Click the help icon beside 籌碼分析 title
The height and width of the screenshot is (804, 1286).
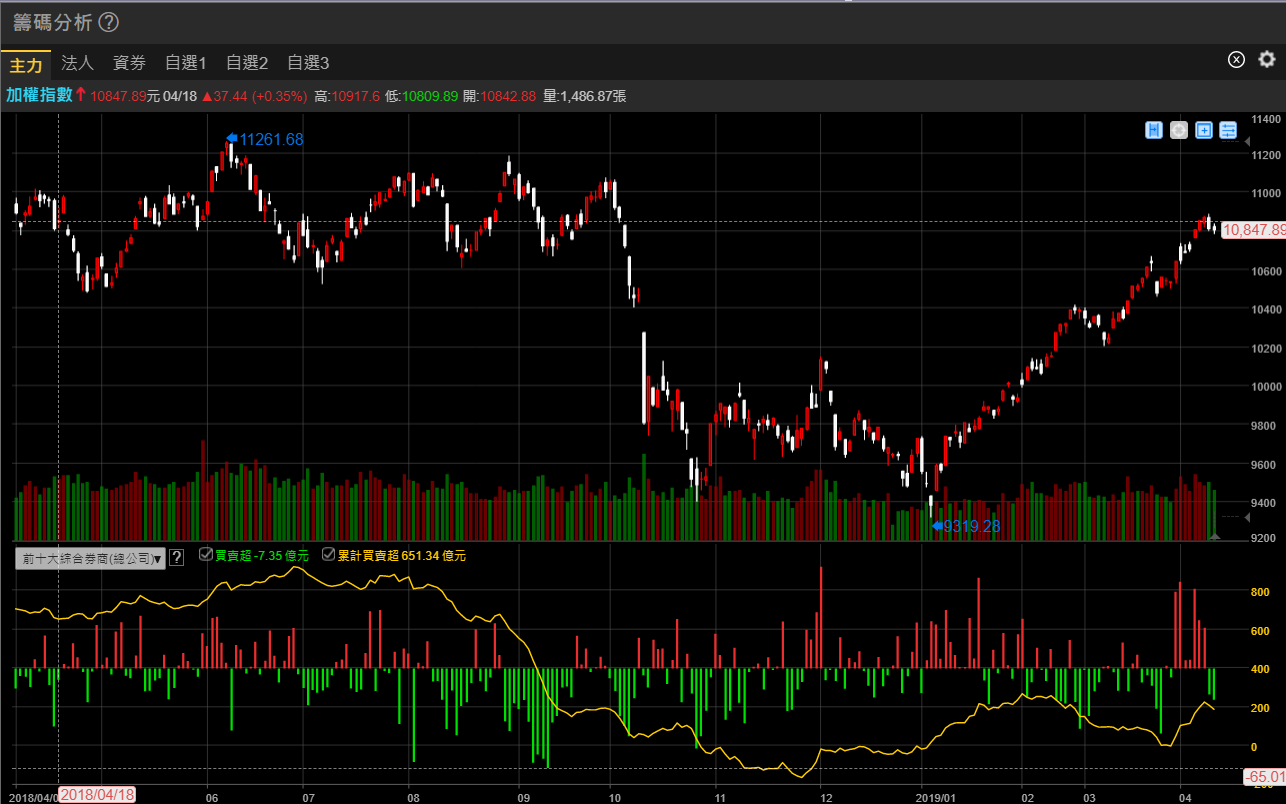coord(109,22)
